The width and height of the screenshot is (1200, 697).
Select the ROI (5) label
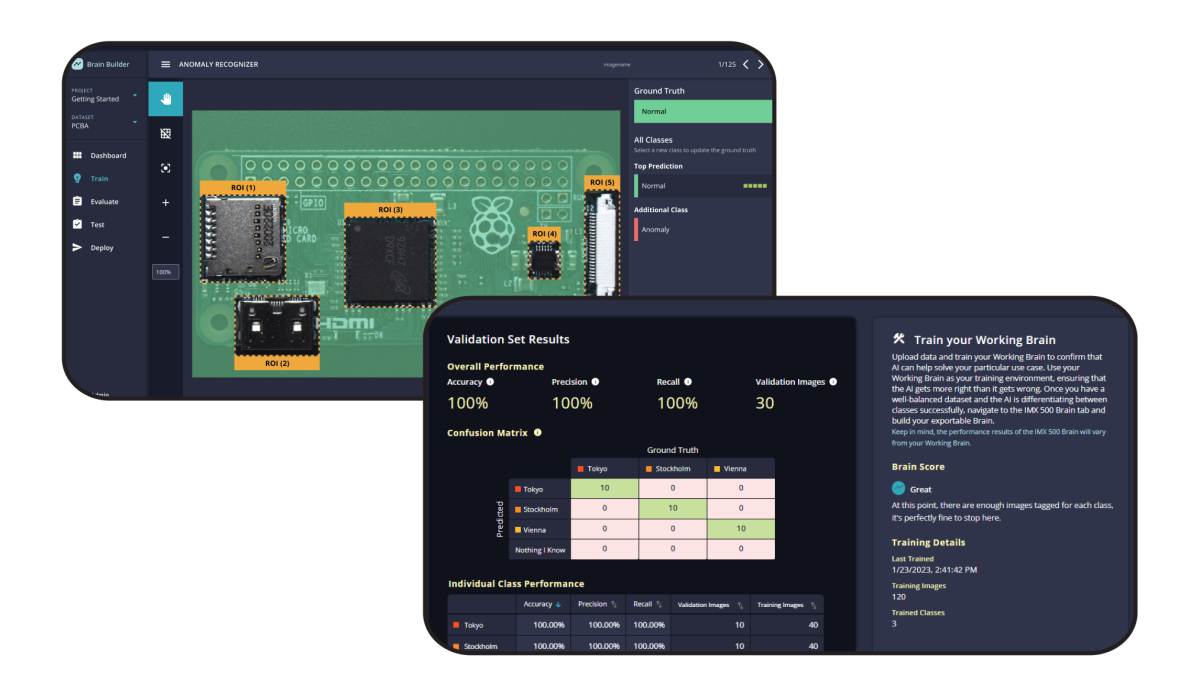(x=602, y=183)
